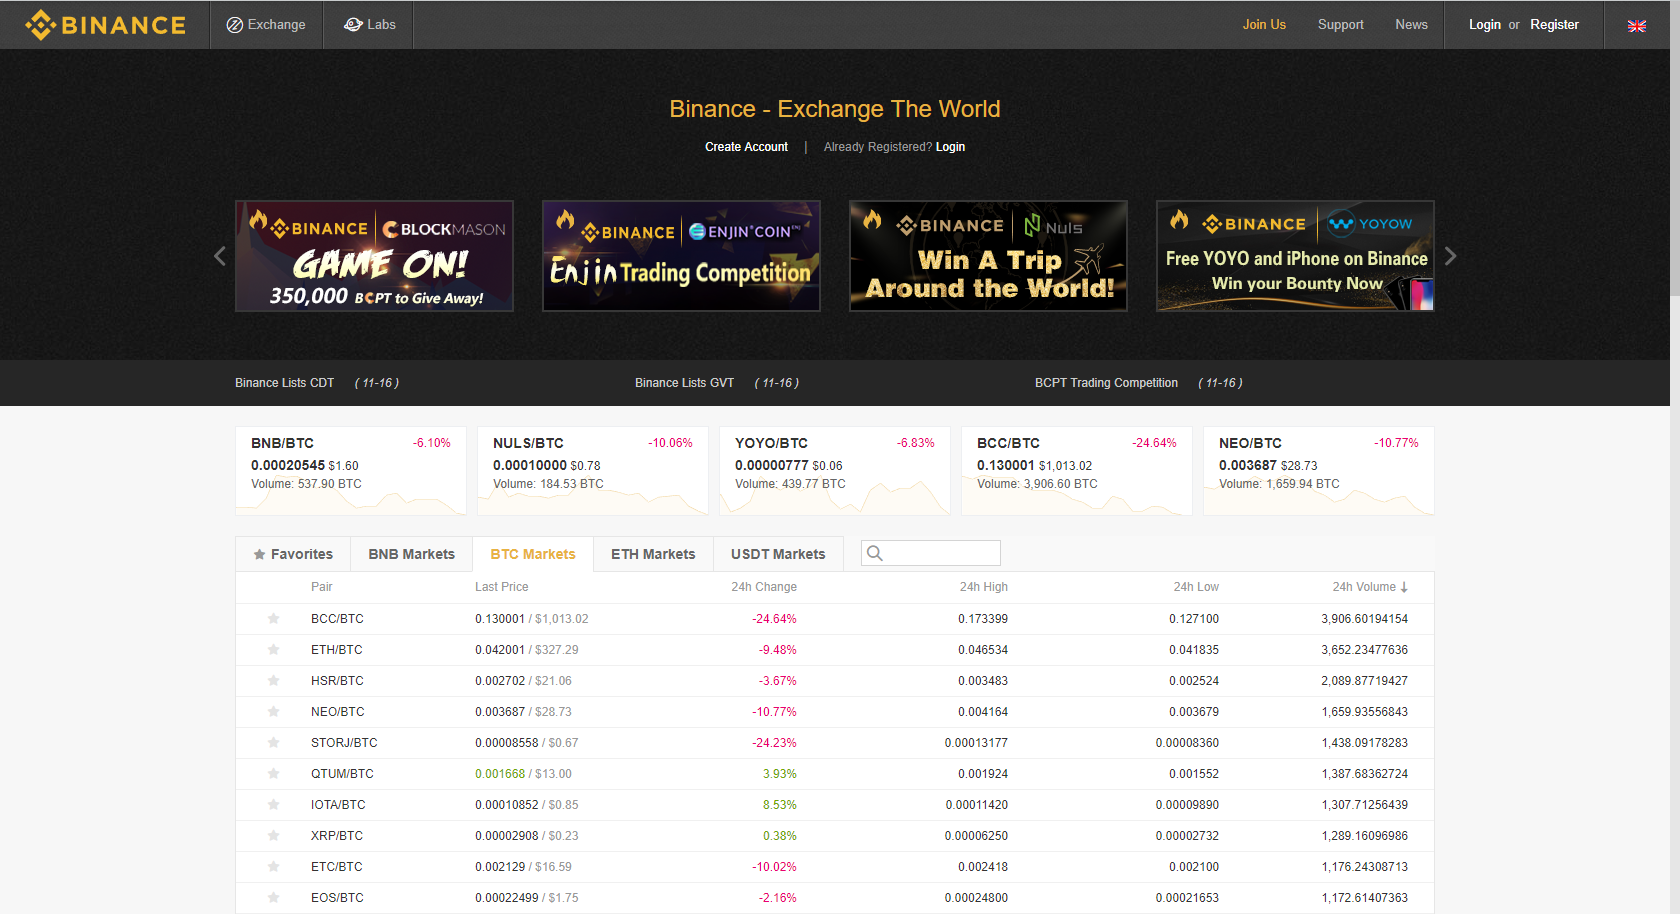
Task: Open the Exchange menu
Action: click(x=266, y=25)
